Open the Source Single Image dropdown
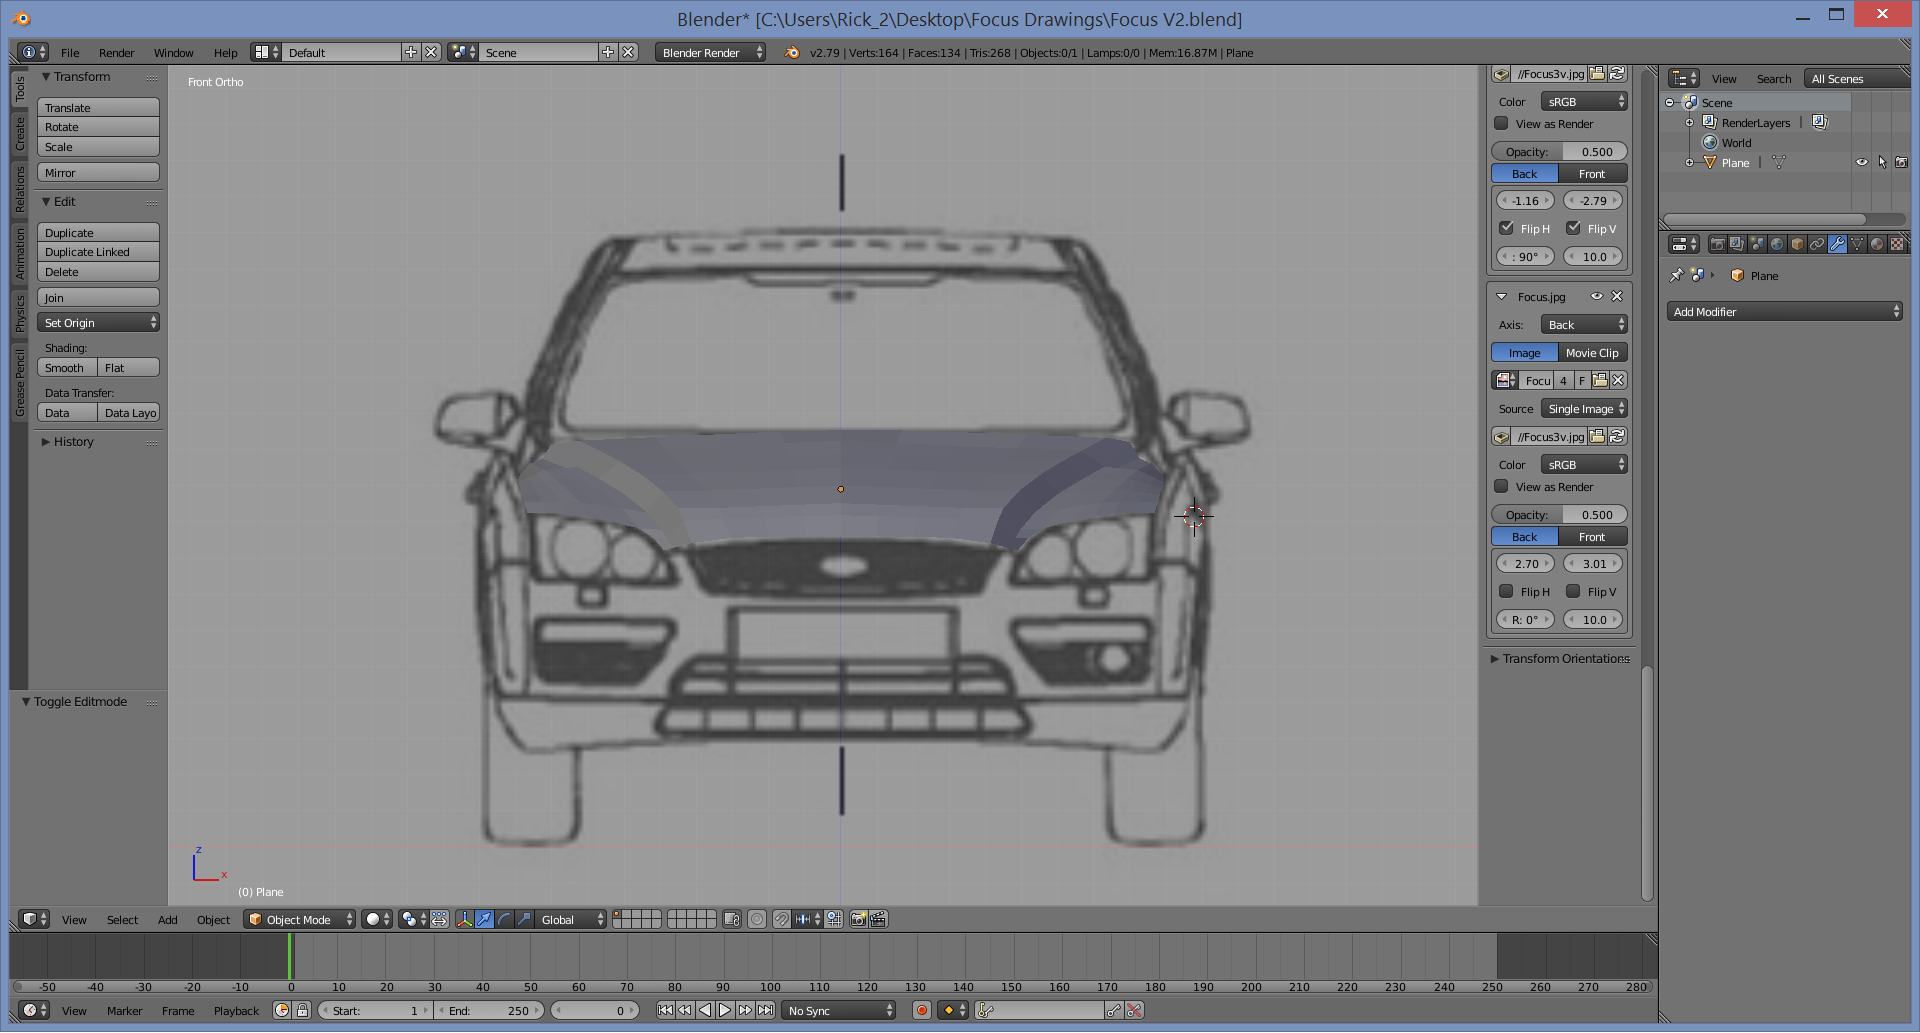The width and height of the screenshot is (1920, 1033). [1584, 408]
